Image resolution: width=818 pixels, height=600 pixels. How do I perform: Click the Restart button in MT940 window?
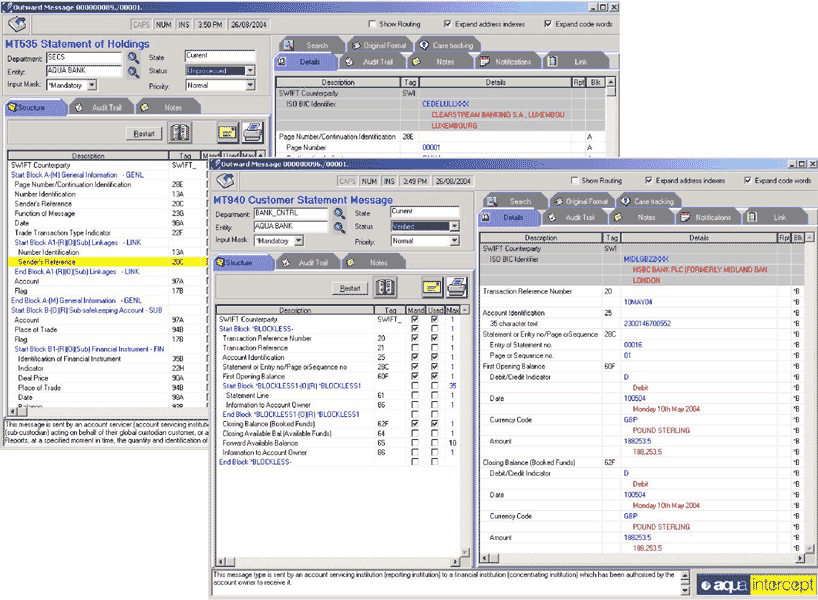click(x=349, y=289)
